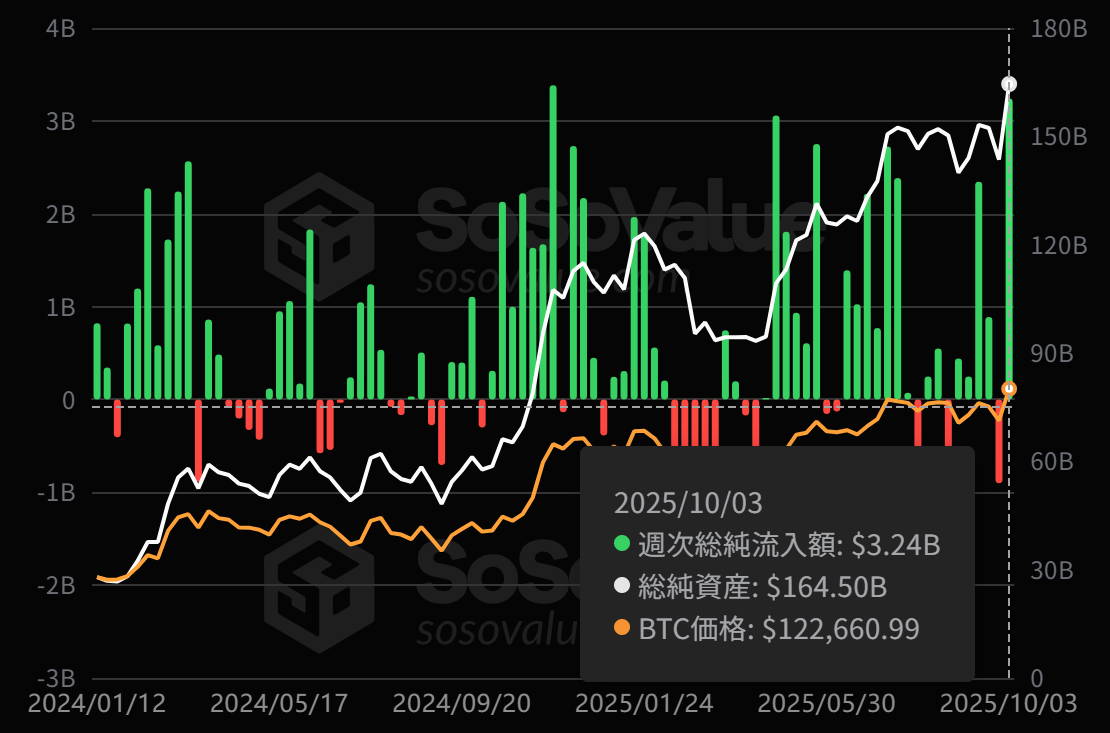Click the lower SoSoValue hexagon logo watermark
Screen dimensions: 1110x733
coord(319,587)
